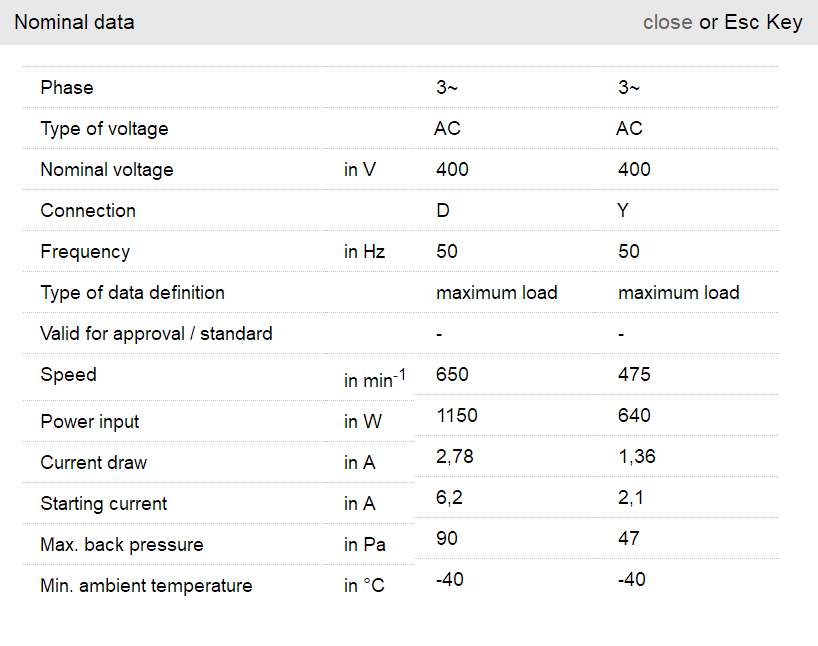This screenshot has width=818, height=646.
Task: Select the 475 speed value
Action: (634, 375)
